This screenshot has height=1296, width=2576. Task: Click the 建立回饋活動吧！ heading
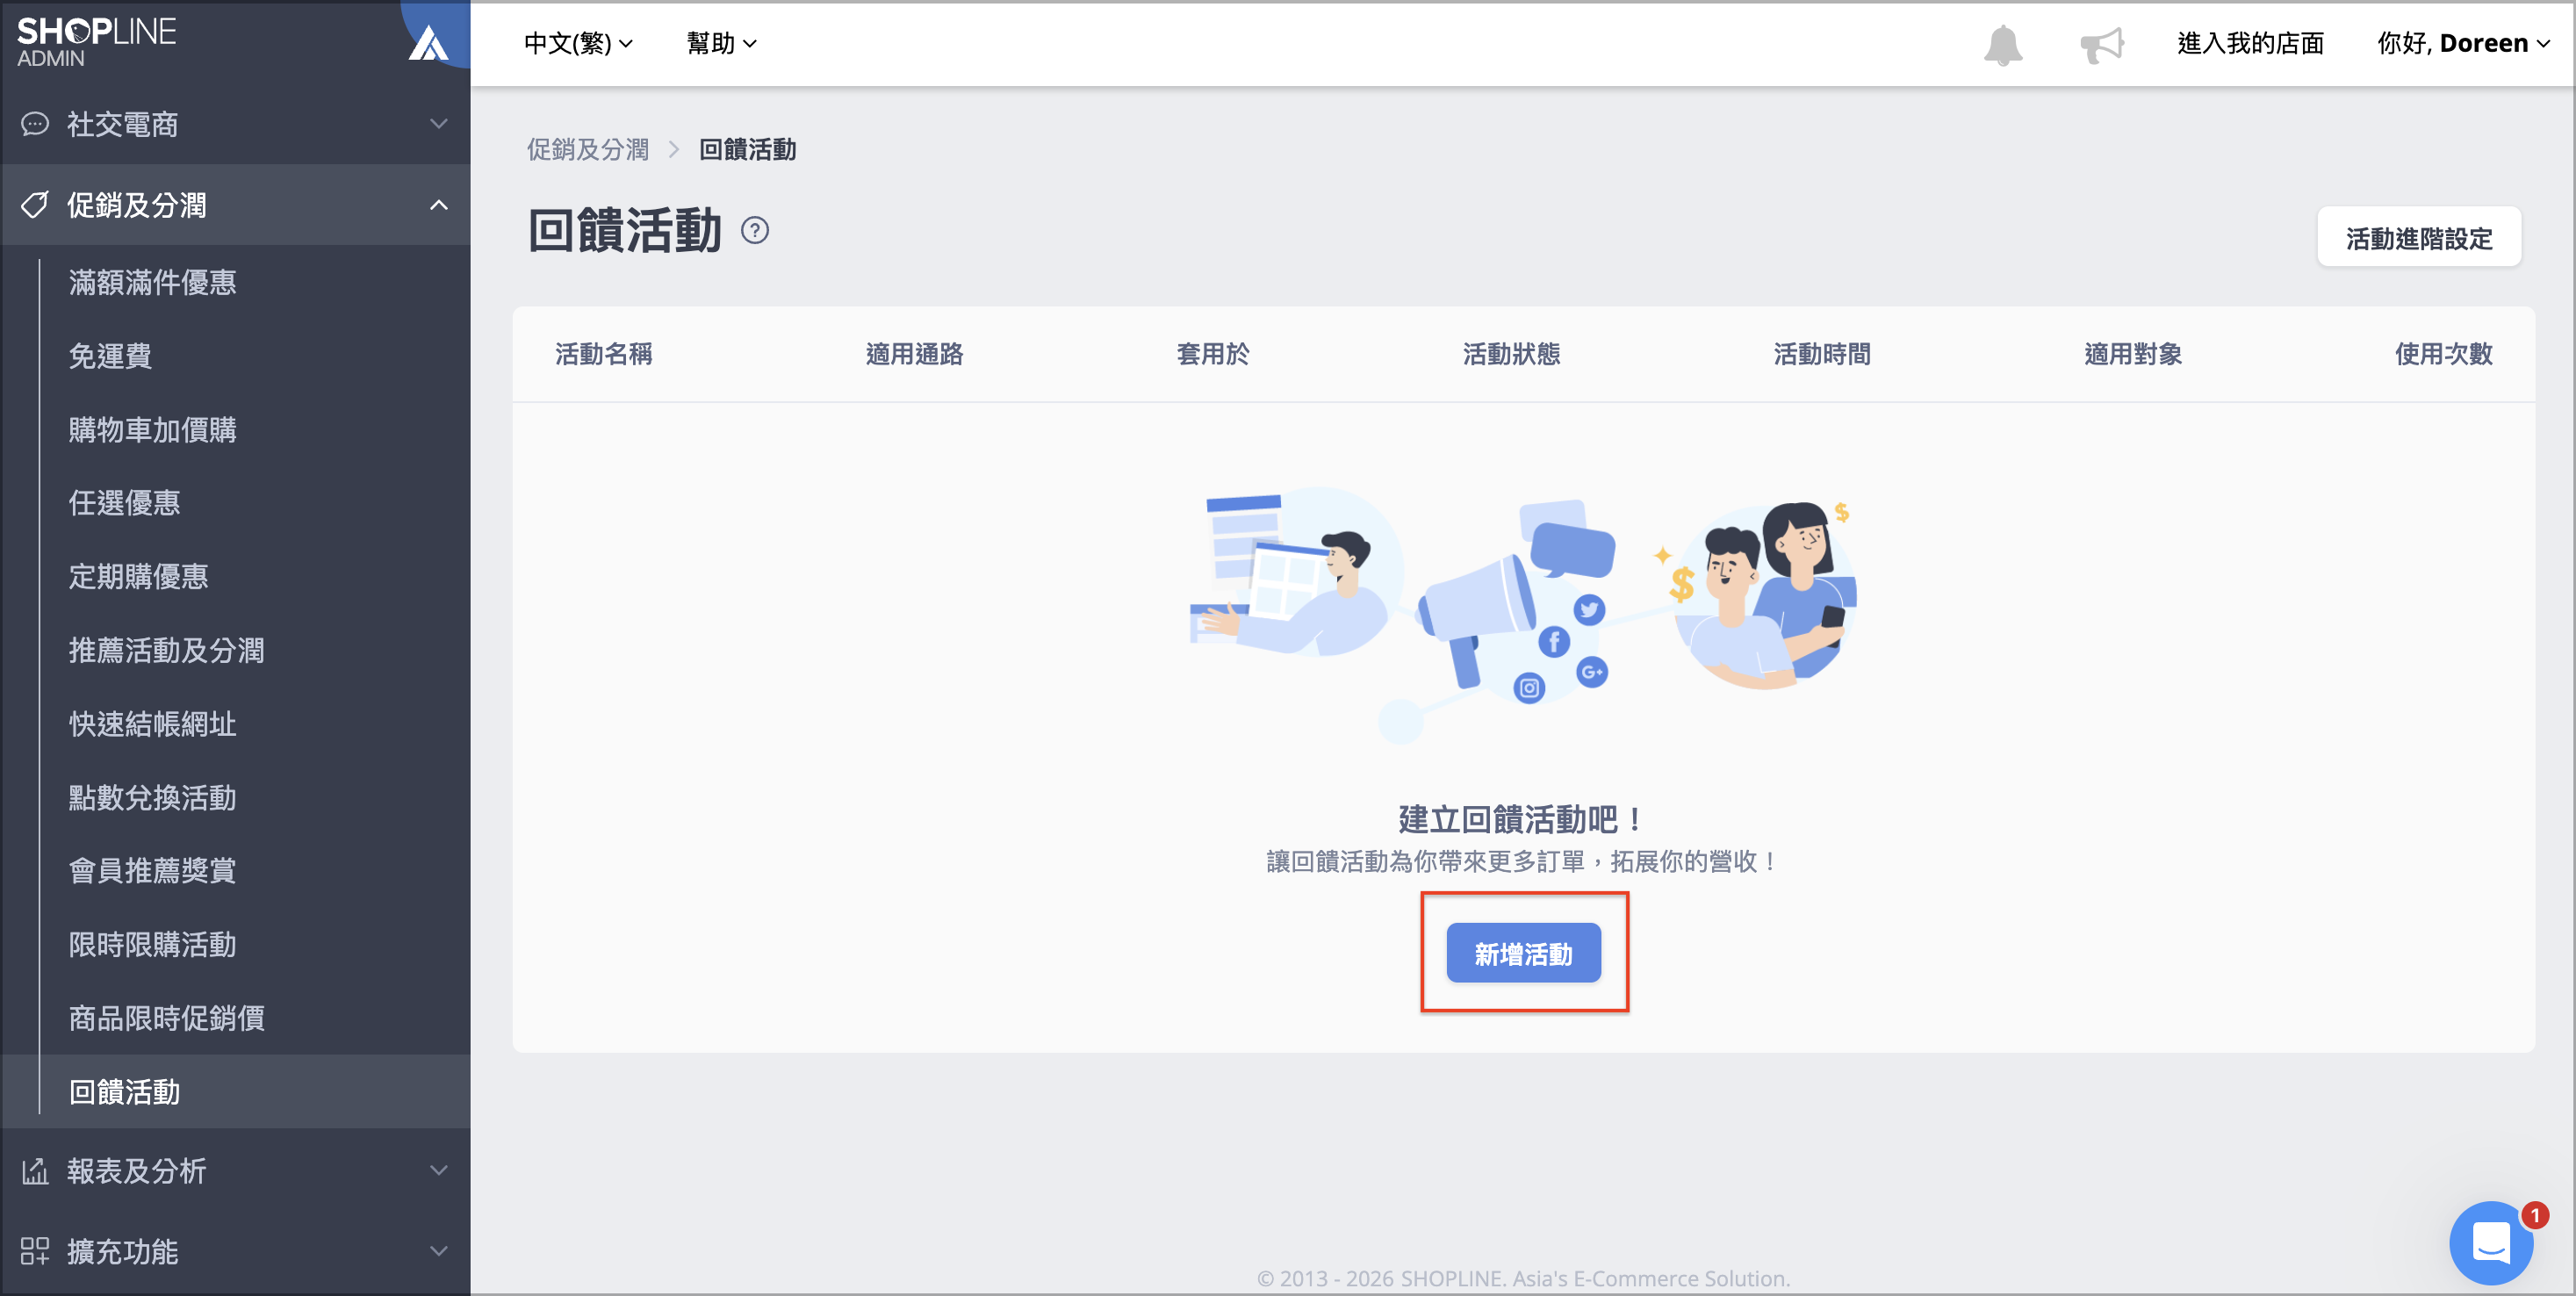click(1522, 819)
